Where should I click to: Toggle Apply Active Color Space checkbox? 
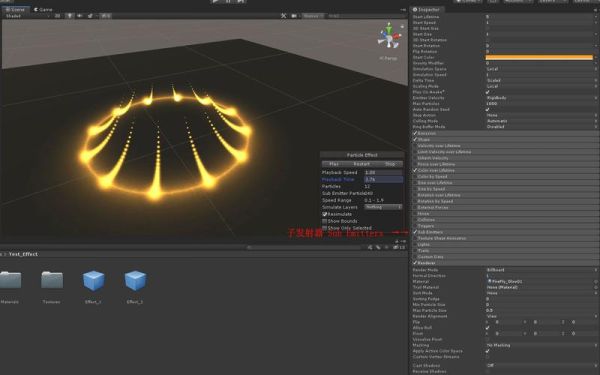coord(488,351)
